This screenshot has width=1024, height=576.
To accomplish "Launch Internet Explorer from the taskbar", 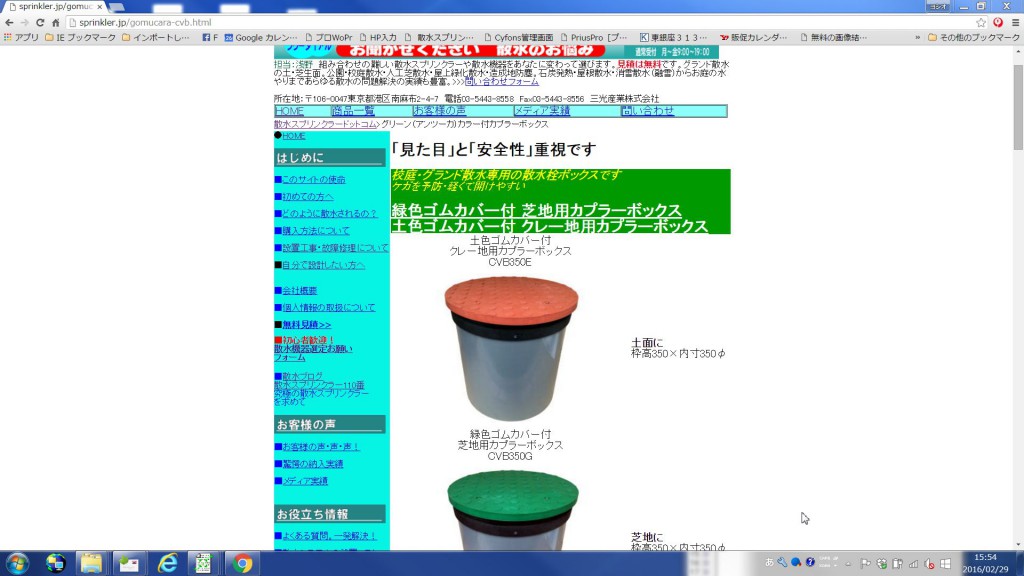I will click(x=167, y=563).
